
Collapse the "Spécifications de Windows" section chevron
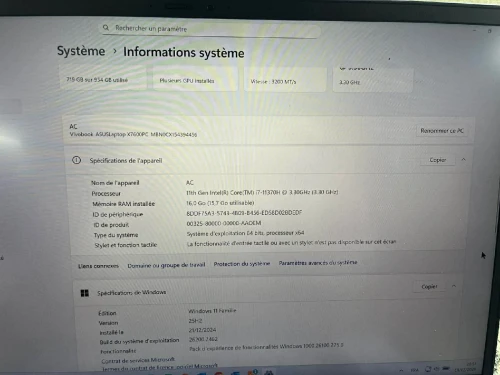coord(454,286)
